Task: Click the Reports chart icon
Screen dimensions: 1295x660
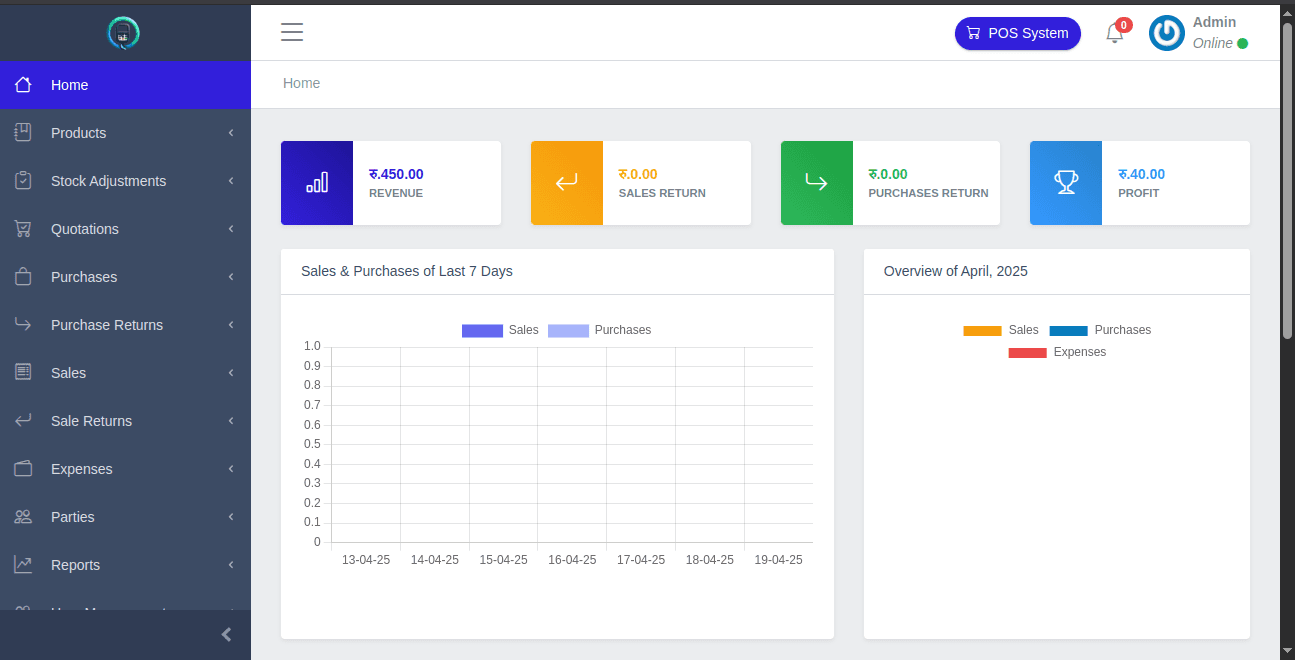Action: (x=22, y=564)
